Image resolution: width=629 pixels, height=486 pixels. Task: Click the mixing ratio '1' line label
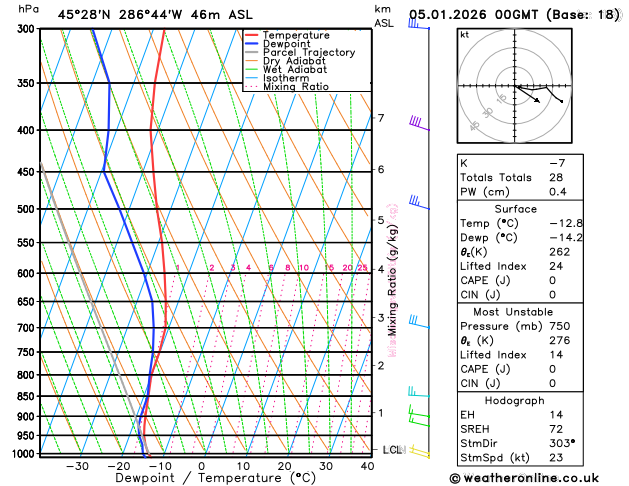[178, 267]
